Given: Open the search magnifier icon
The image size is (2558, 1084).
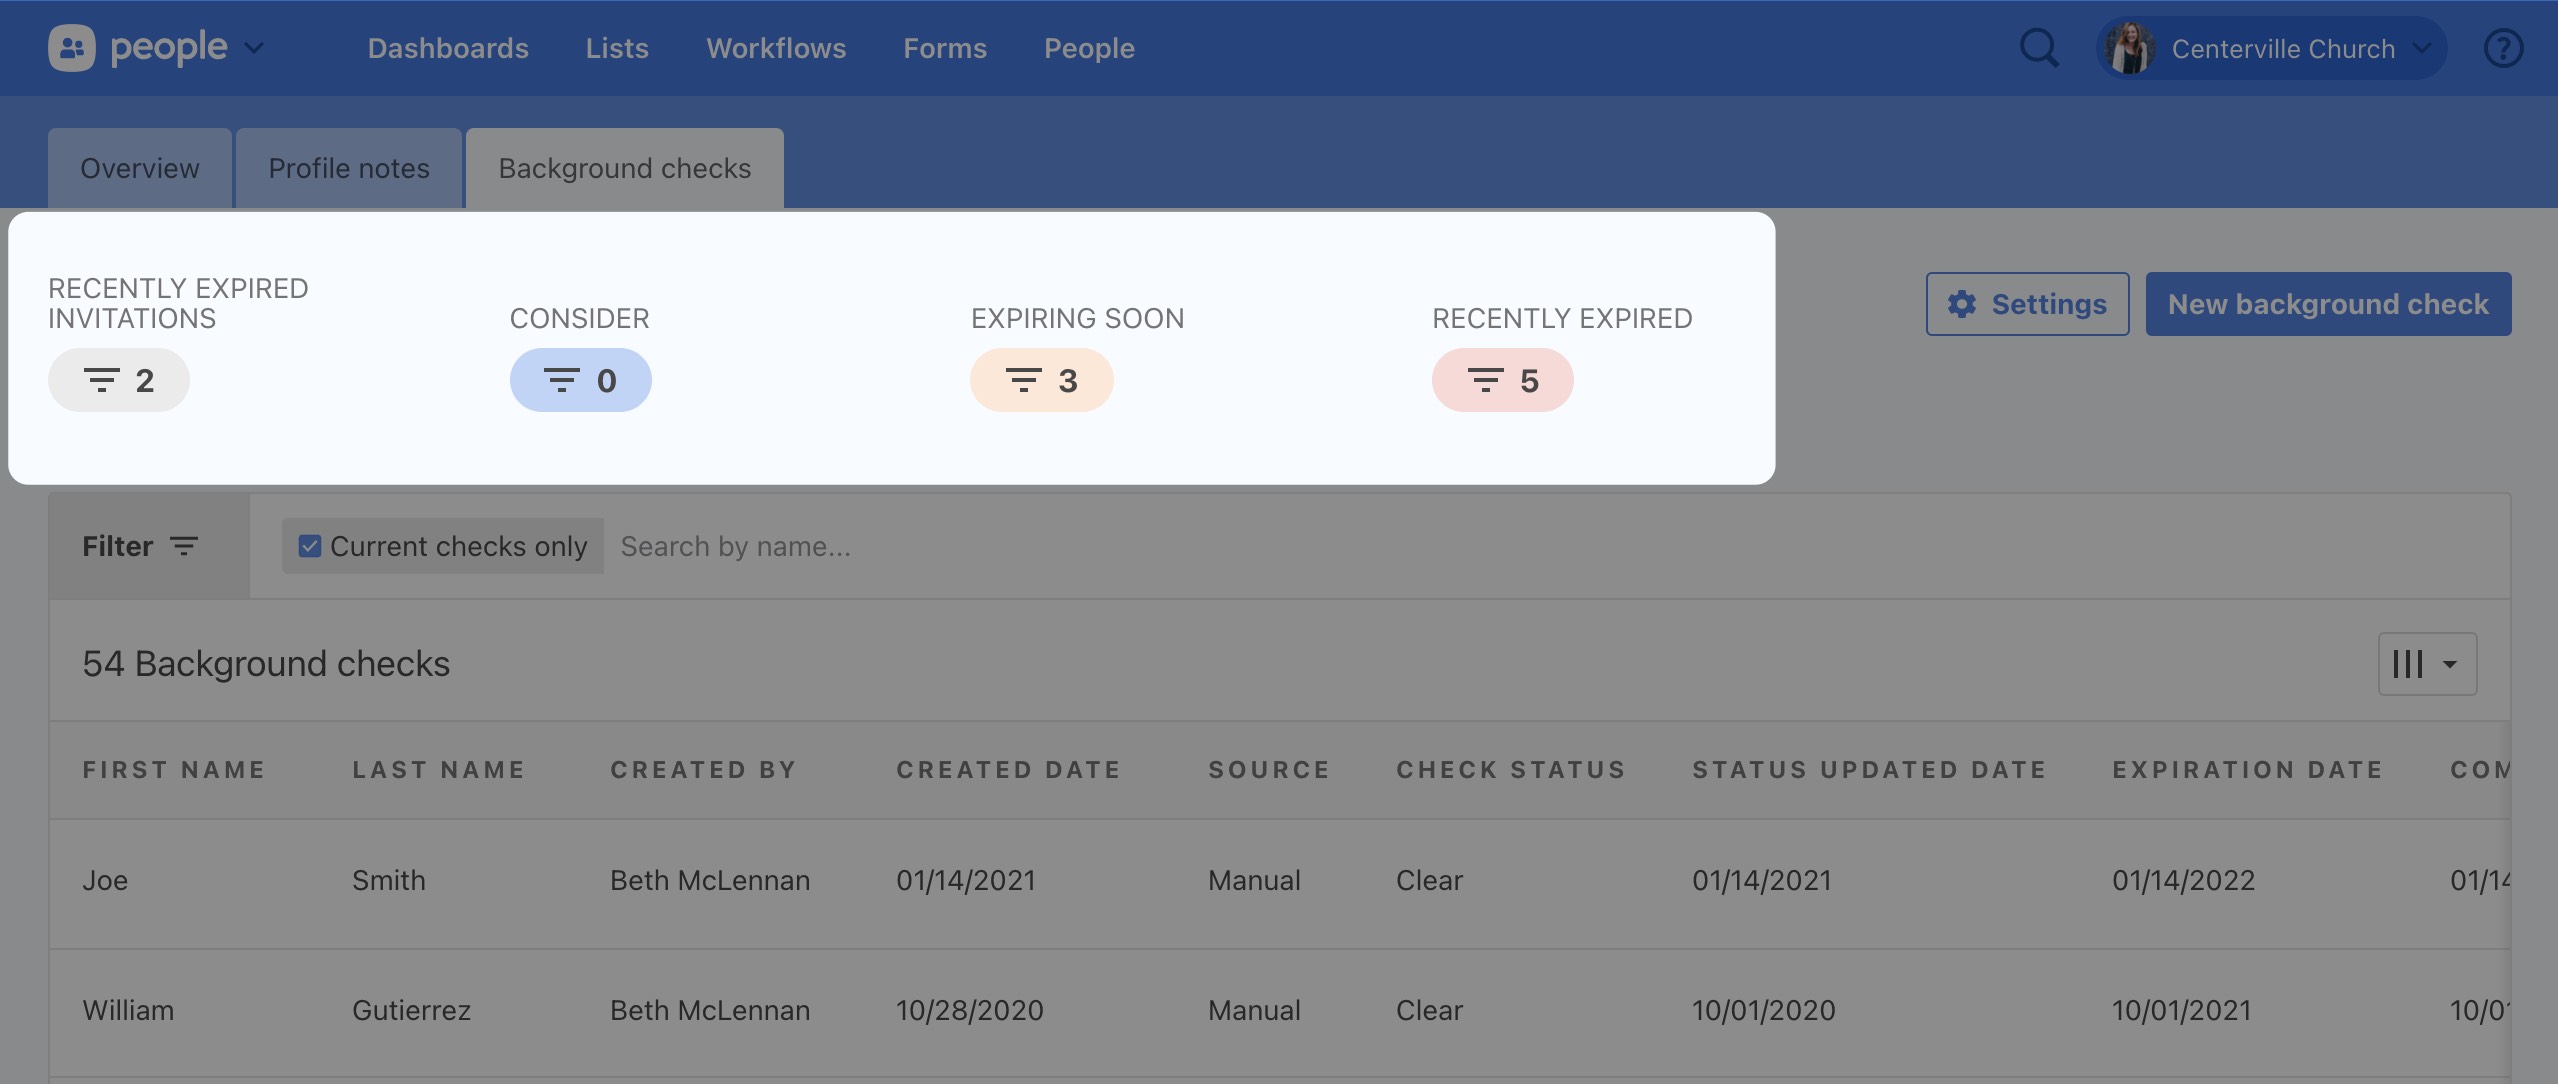Looking at the screenshot, I should coord(2039,48).
